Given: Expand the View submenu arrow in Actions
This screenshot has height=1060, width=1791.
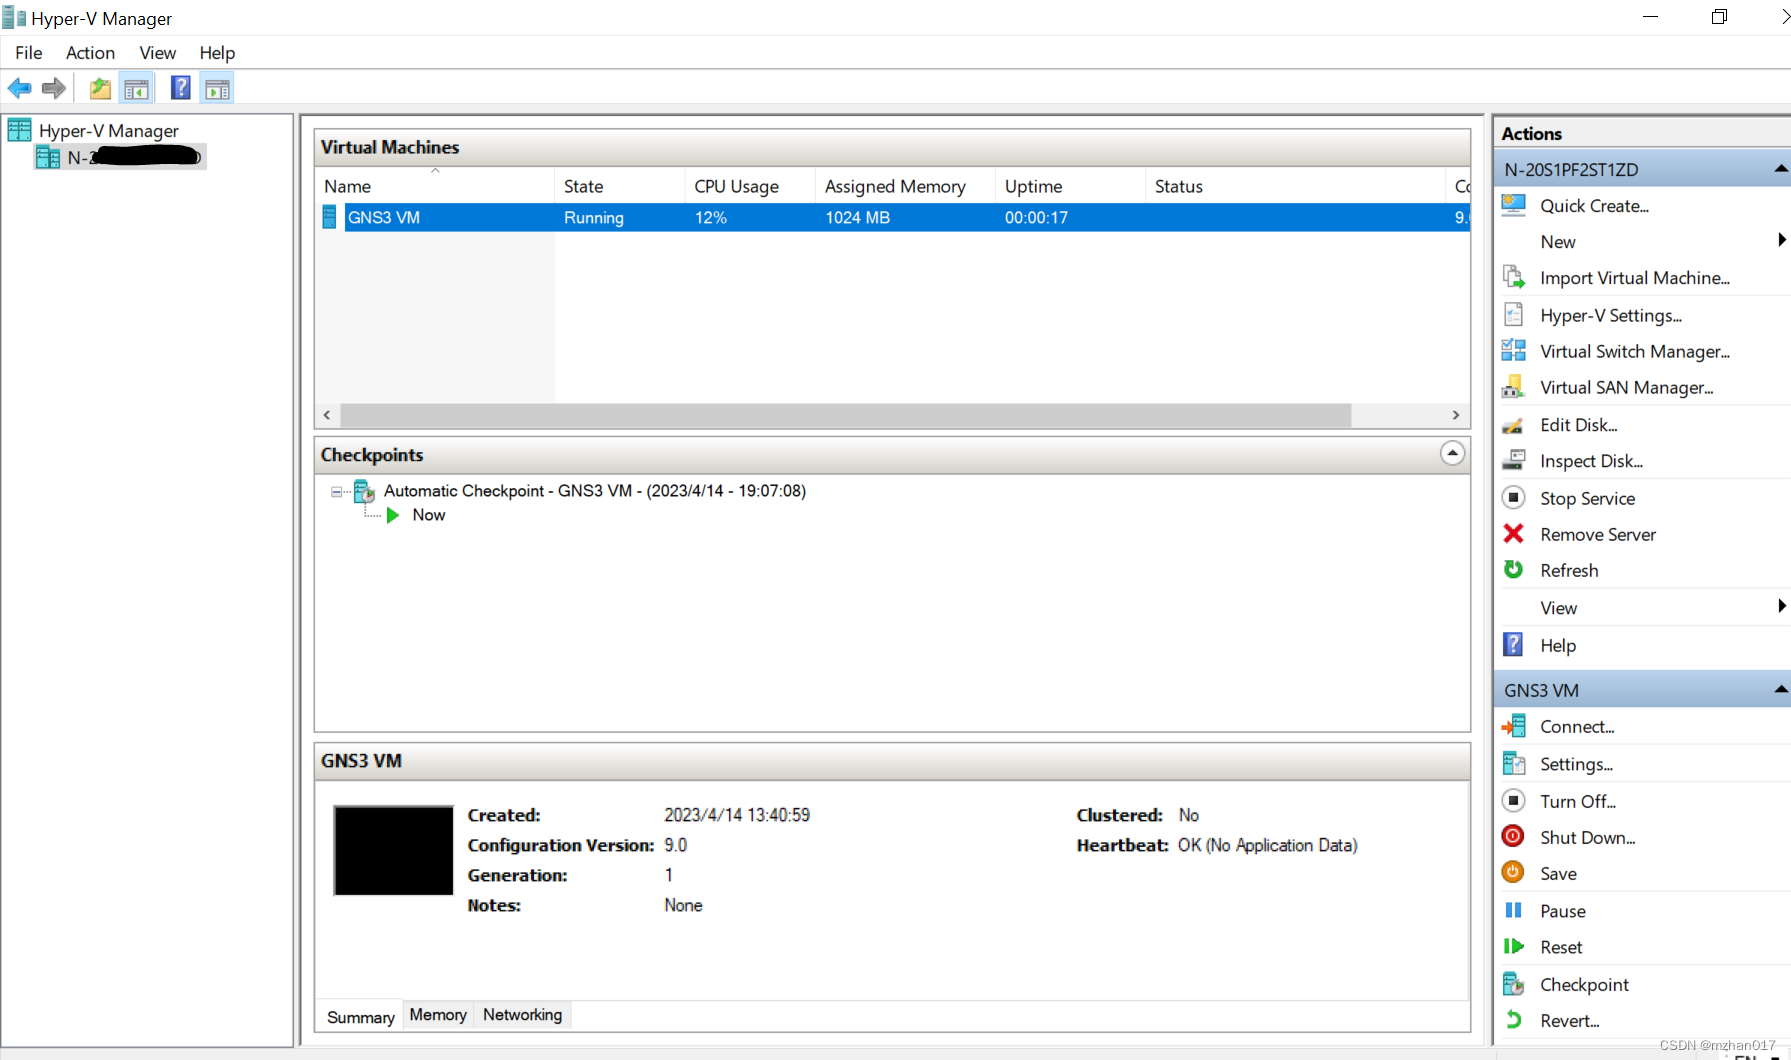Looking at the screenshot, I should point(1781,605).
